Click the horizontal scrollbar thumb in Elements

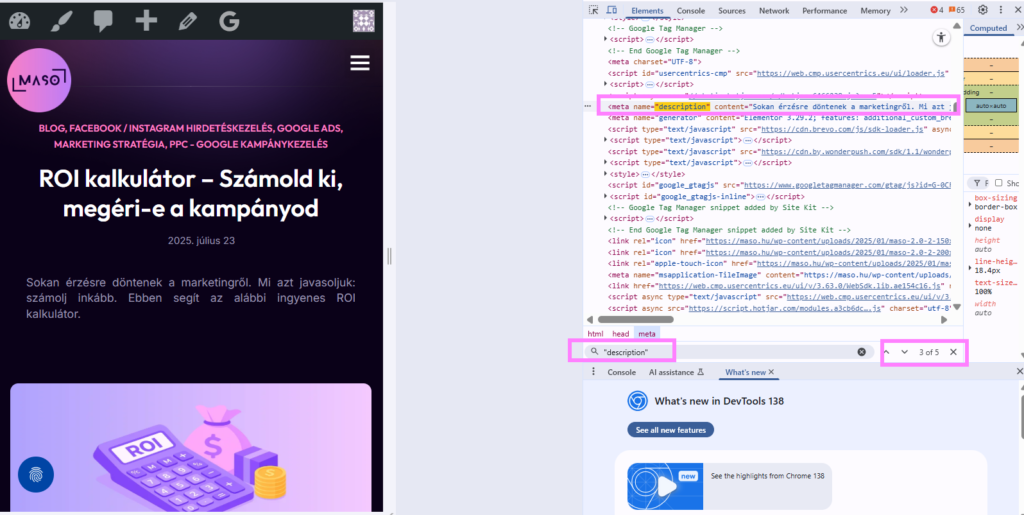[x=635, y=320]
